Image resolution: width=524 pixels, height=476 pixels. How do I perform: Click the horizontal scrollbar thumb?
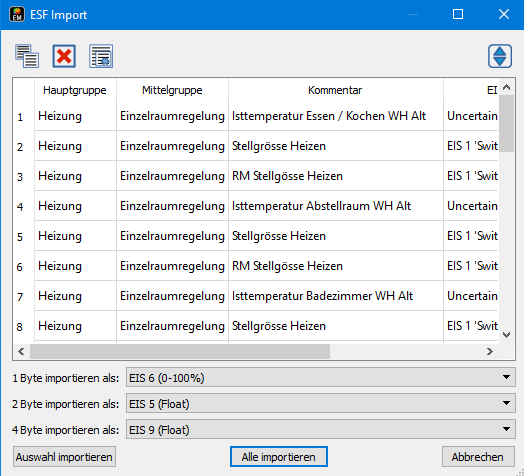(x=180, y=351)
